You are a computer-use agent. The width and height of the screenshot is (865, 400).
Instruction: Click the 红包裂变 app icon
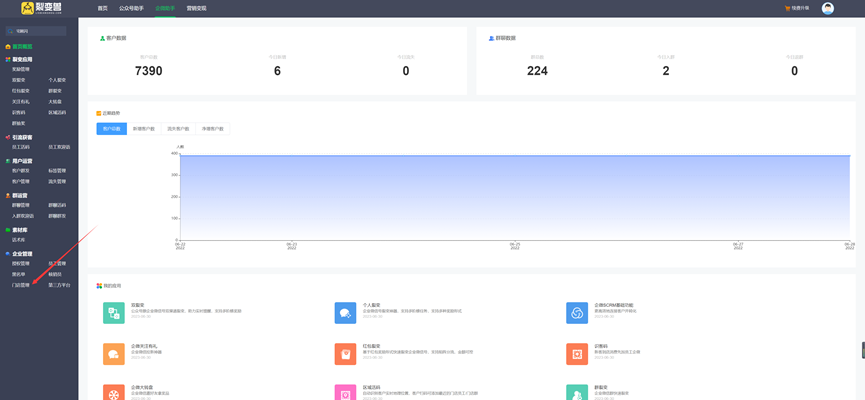point(345,353)
